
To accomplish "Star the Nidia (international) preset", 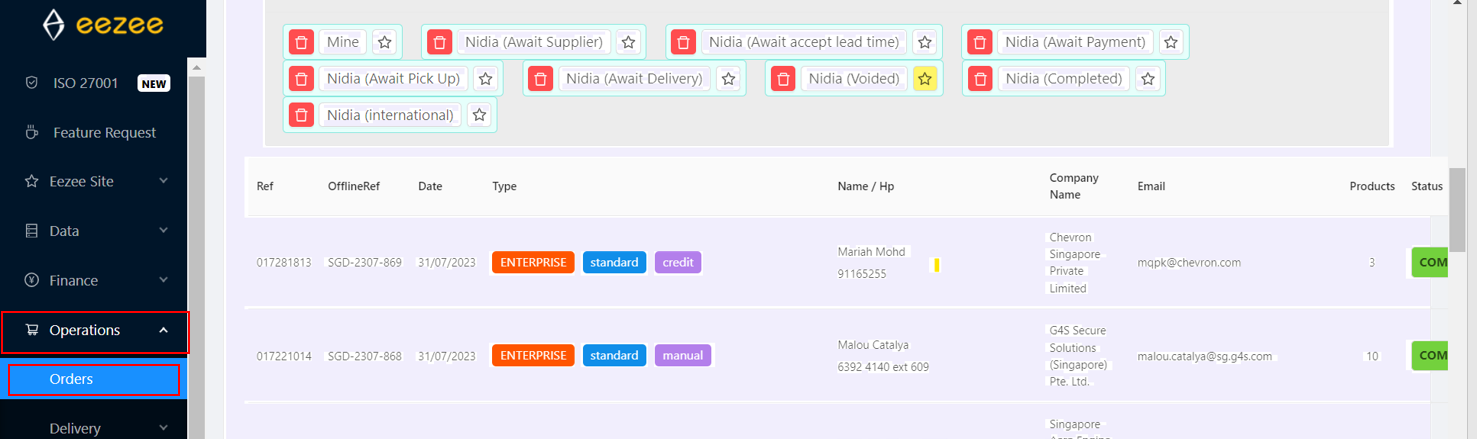I will (x=479, y=115).
